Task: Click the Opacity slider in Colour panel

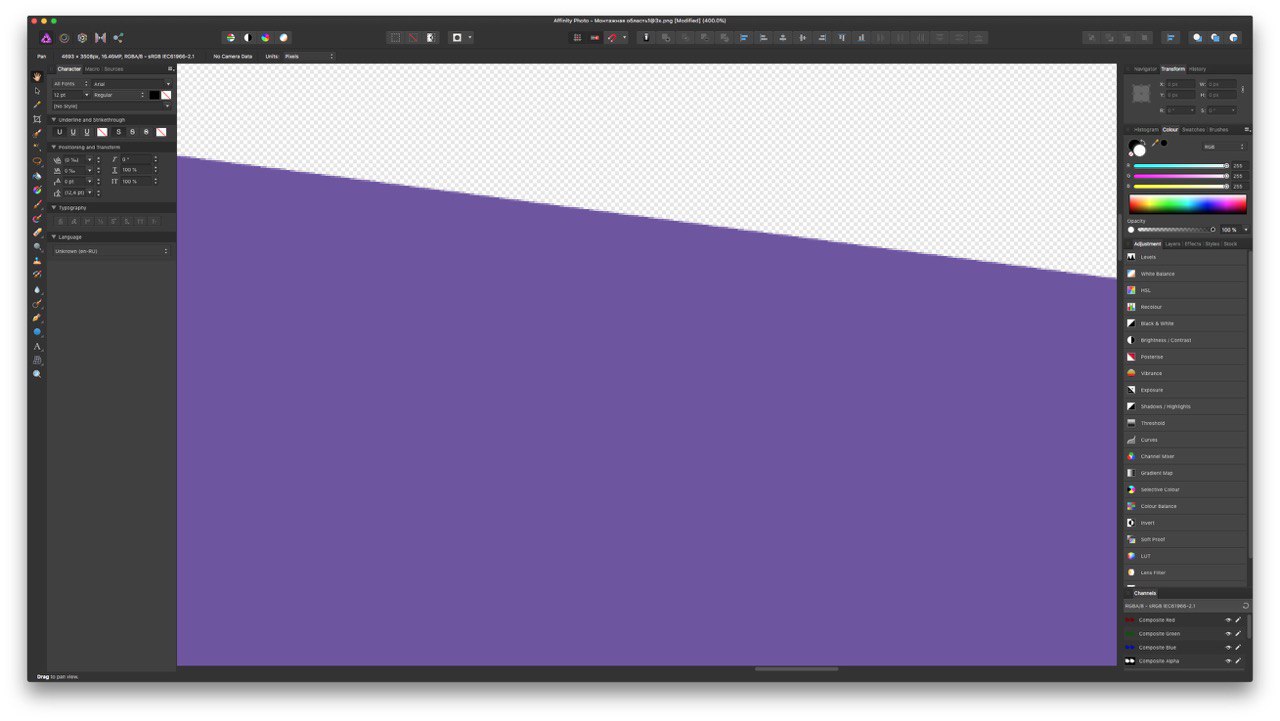Action: (1176, 230)
